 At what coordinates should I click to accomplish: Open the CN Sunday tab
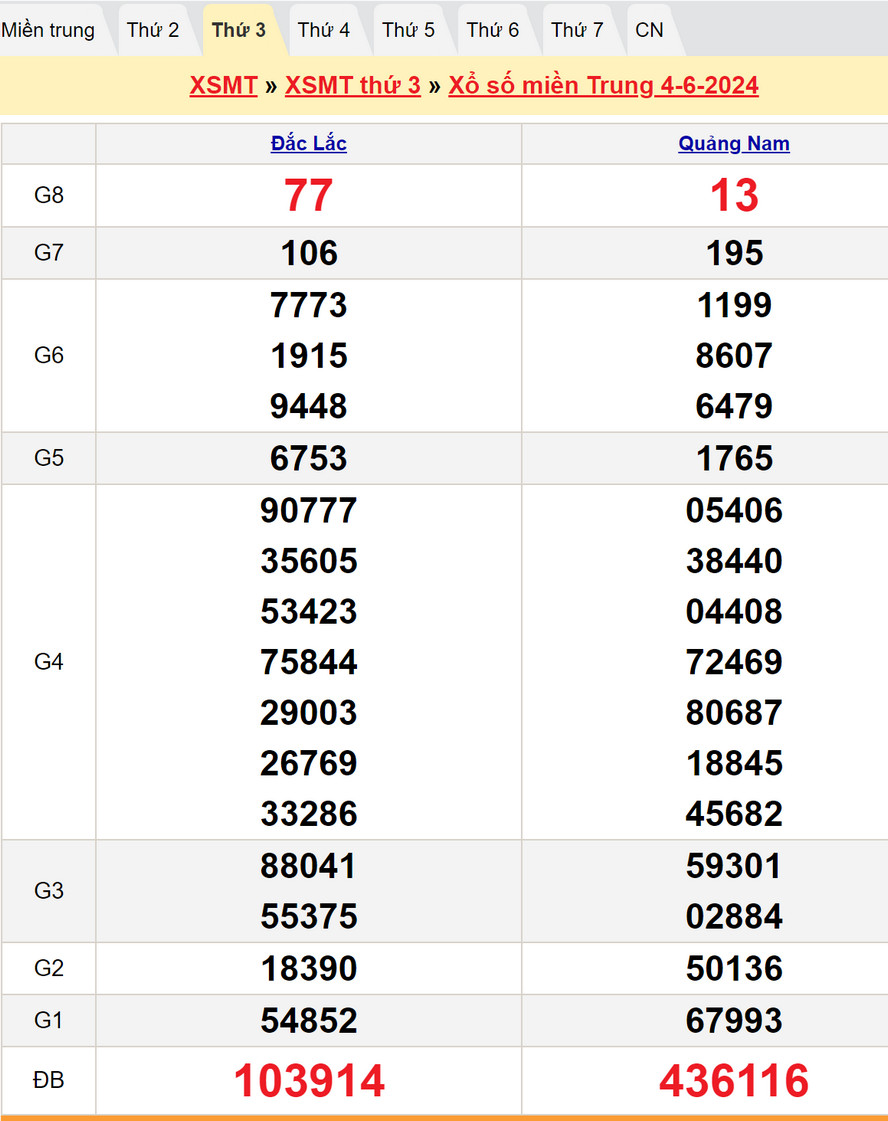point(649,30)
